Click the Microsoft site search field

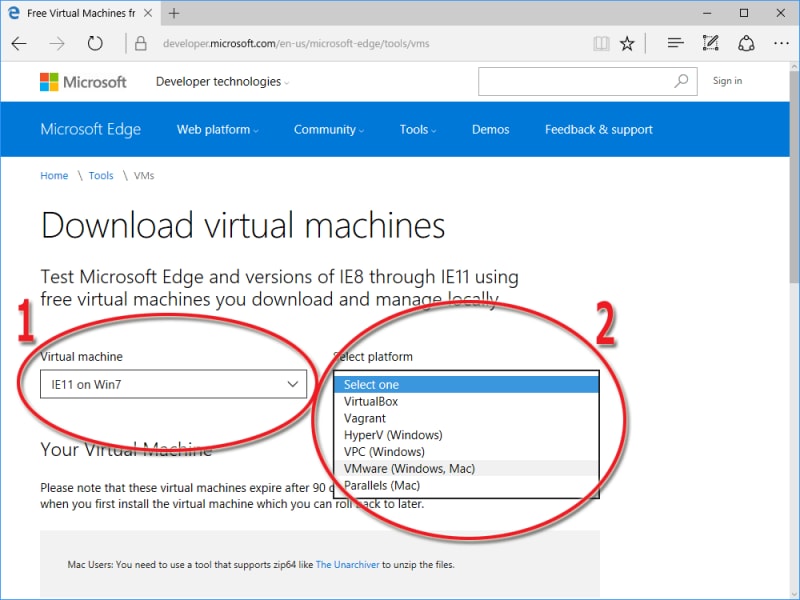574,81
